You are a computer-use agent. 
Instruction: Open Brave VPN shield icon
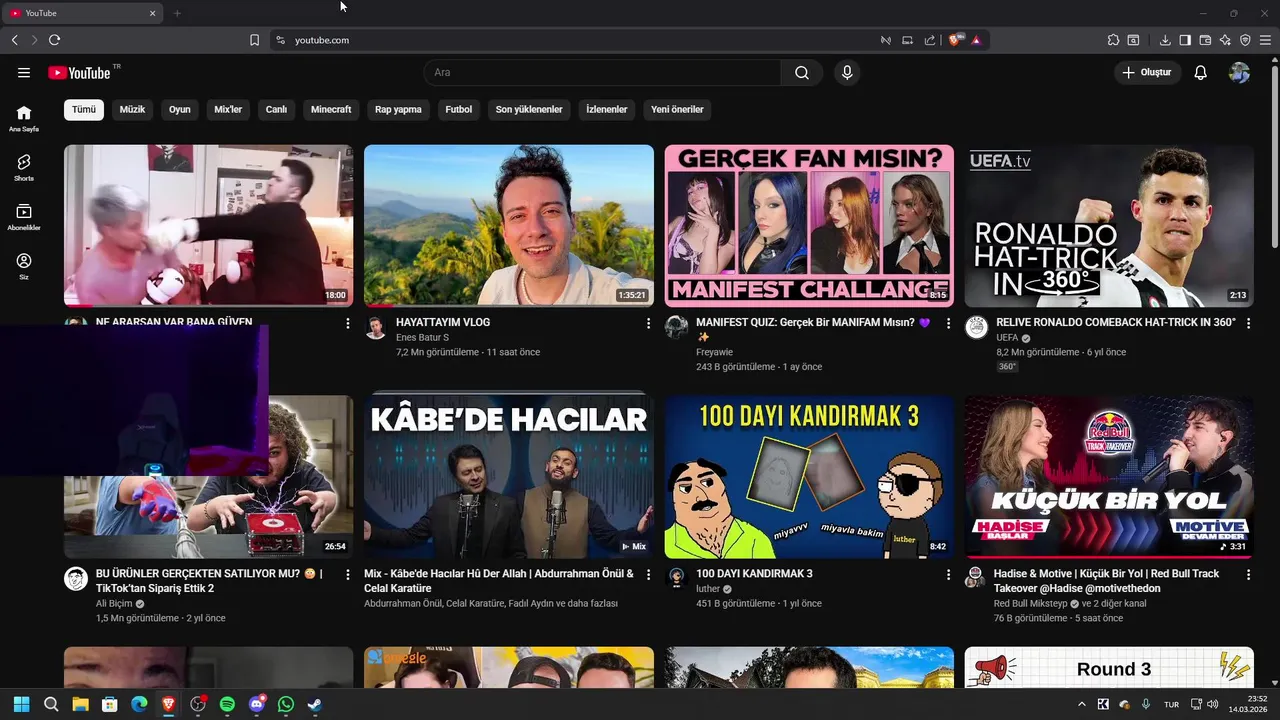tap(1245, 40)
